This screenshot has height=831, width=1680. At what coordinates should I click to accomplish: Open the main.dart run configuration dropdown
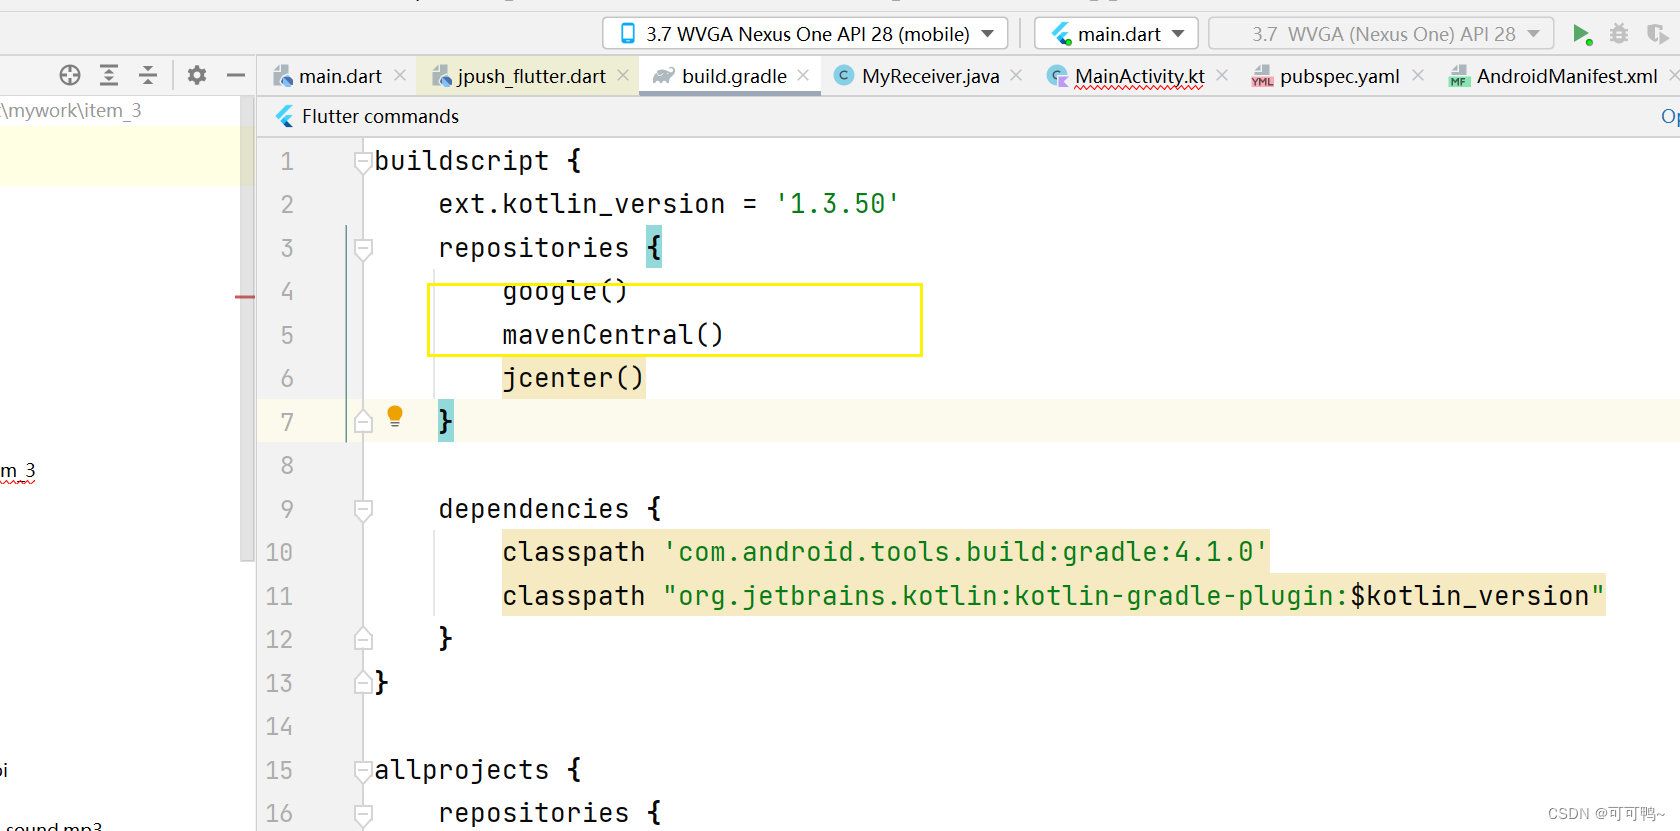click(1116, 34)
